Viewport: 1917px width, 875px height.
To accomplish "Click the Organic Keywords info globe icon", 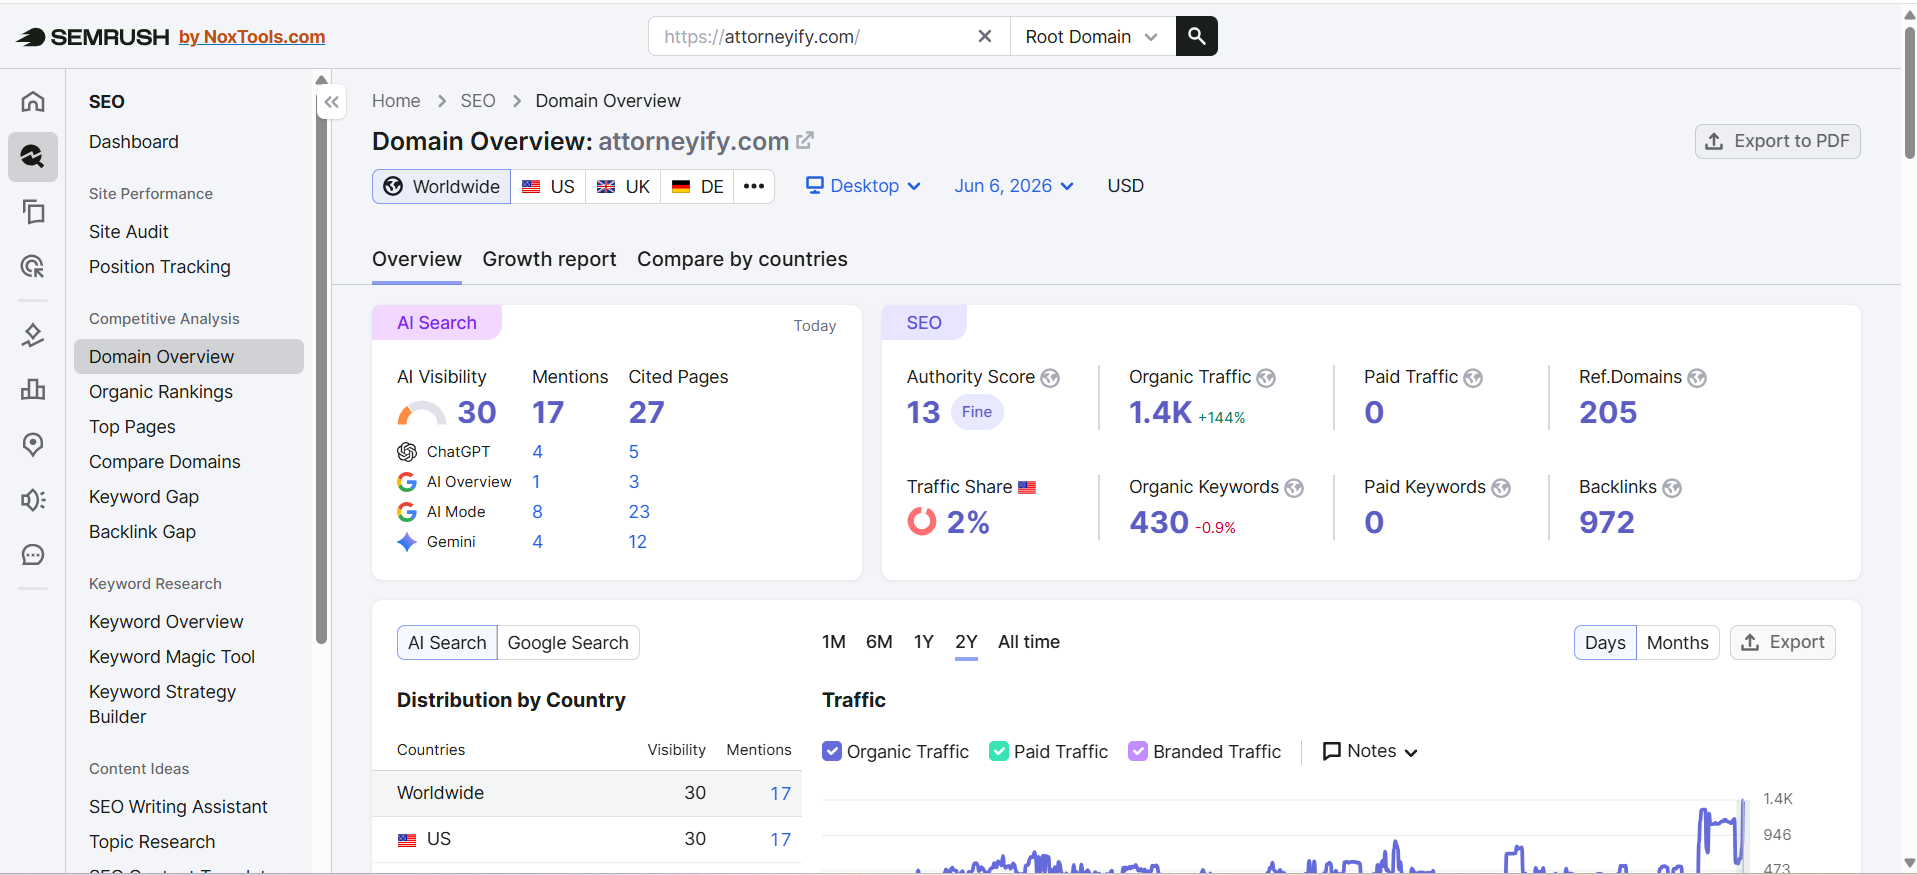I will tap(1294, 488).
